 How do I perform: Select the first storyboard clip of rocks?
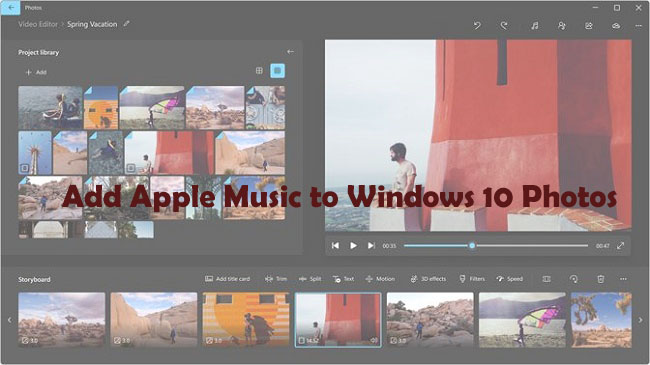pos(62,320)
